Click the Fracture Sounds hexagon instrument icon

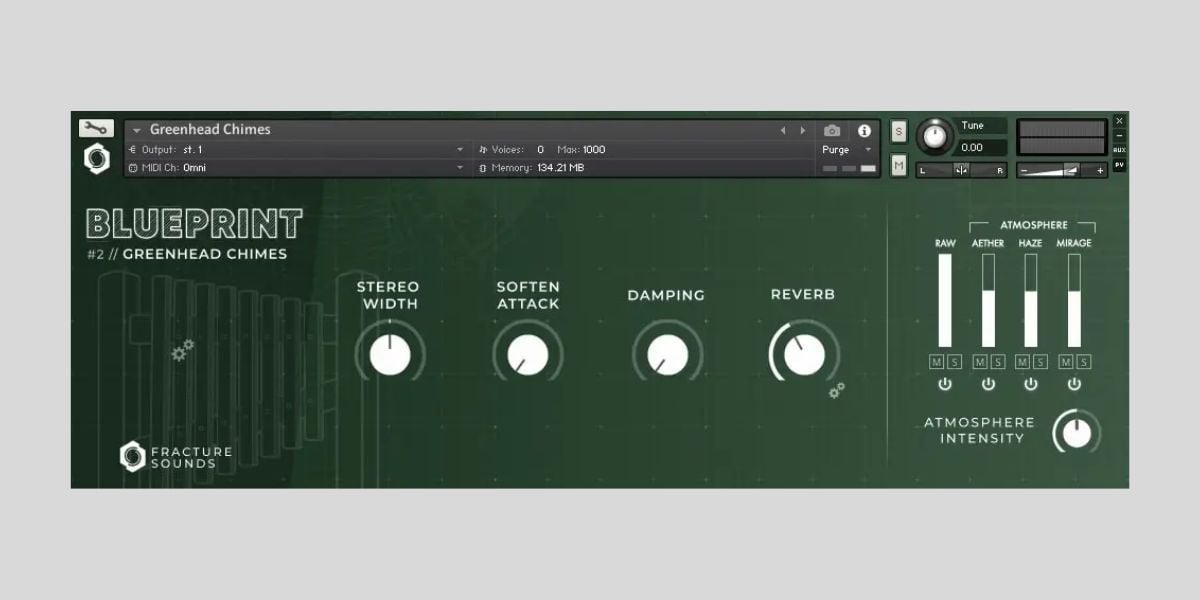pos(97,158)
